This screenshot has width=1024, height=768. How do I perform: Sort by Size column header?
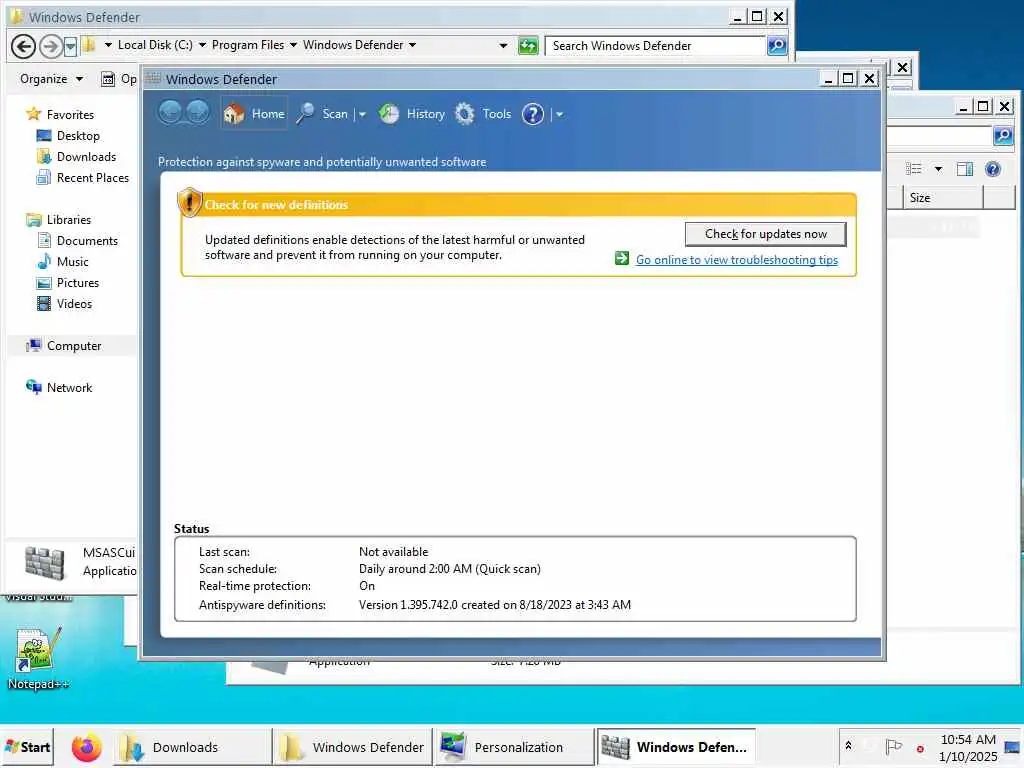point(943,198)
